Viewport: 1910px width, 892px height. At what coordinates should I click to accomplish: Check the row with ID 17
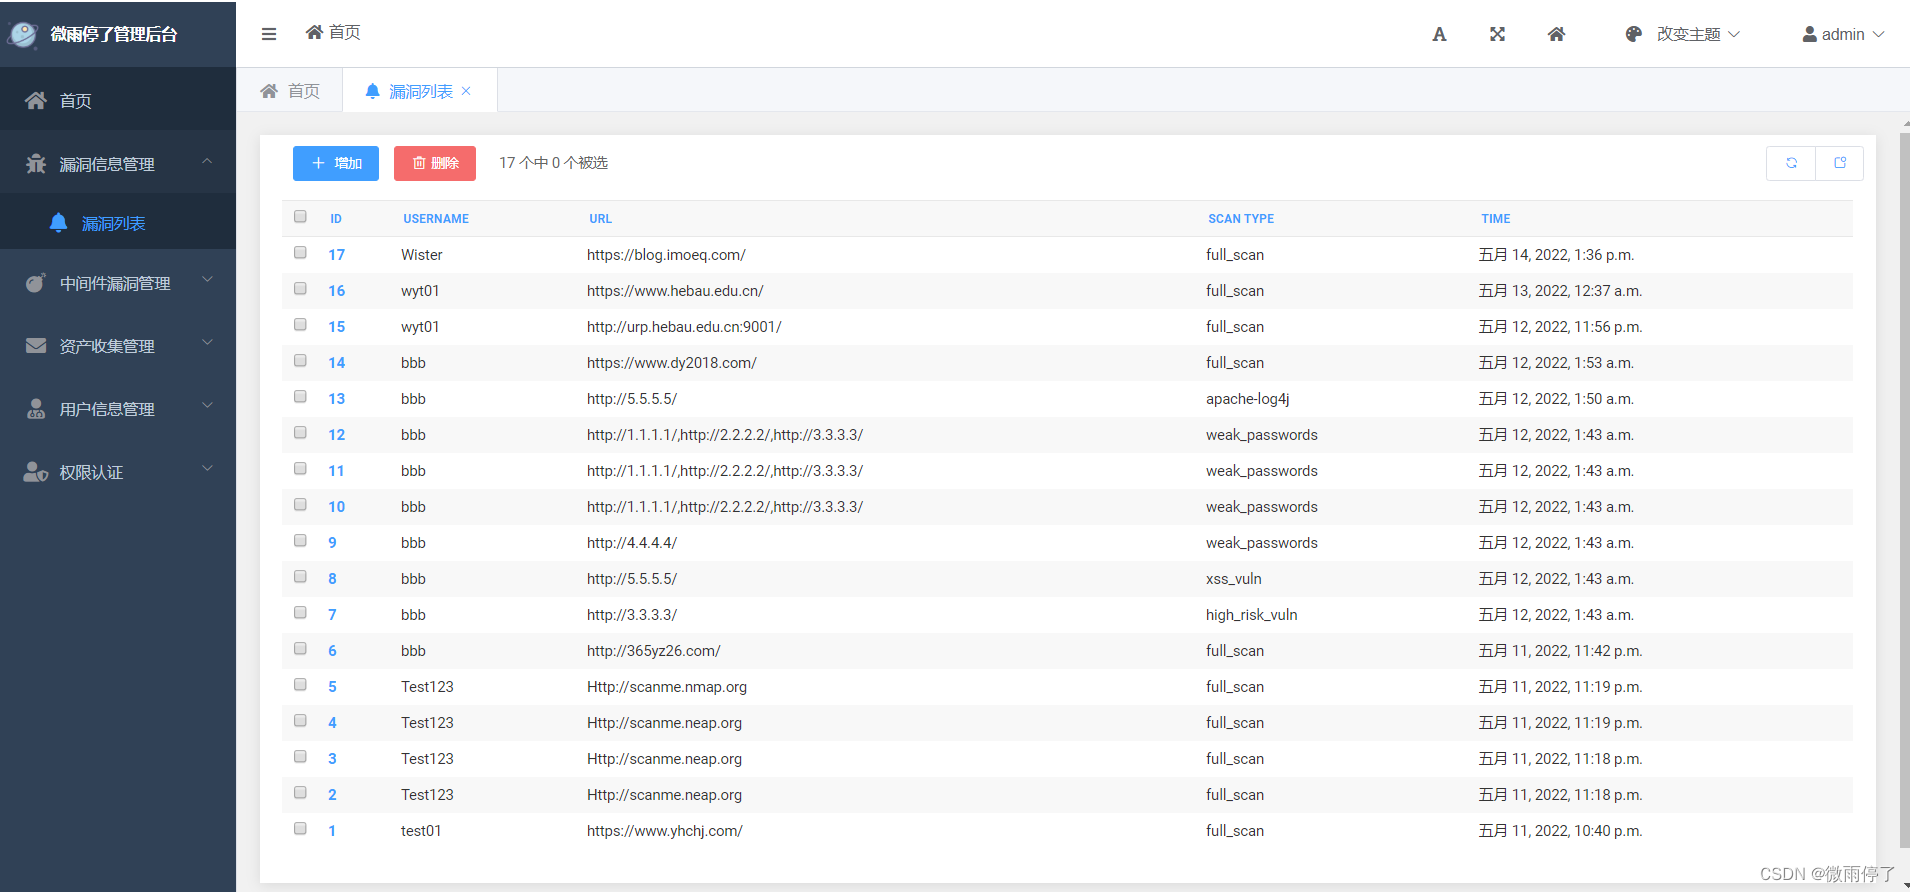[300, 252]
